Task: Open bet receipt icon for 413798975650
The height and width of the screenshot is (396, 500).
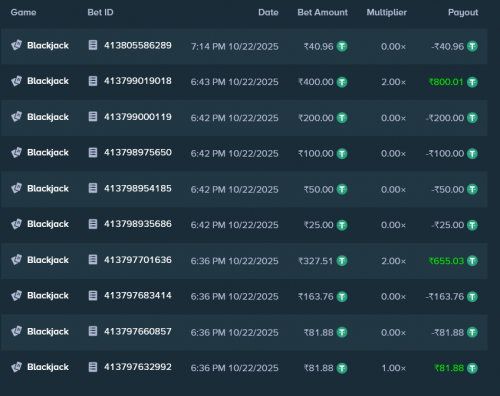Action: tap(93, 152)
